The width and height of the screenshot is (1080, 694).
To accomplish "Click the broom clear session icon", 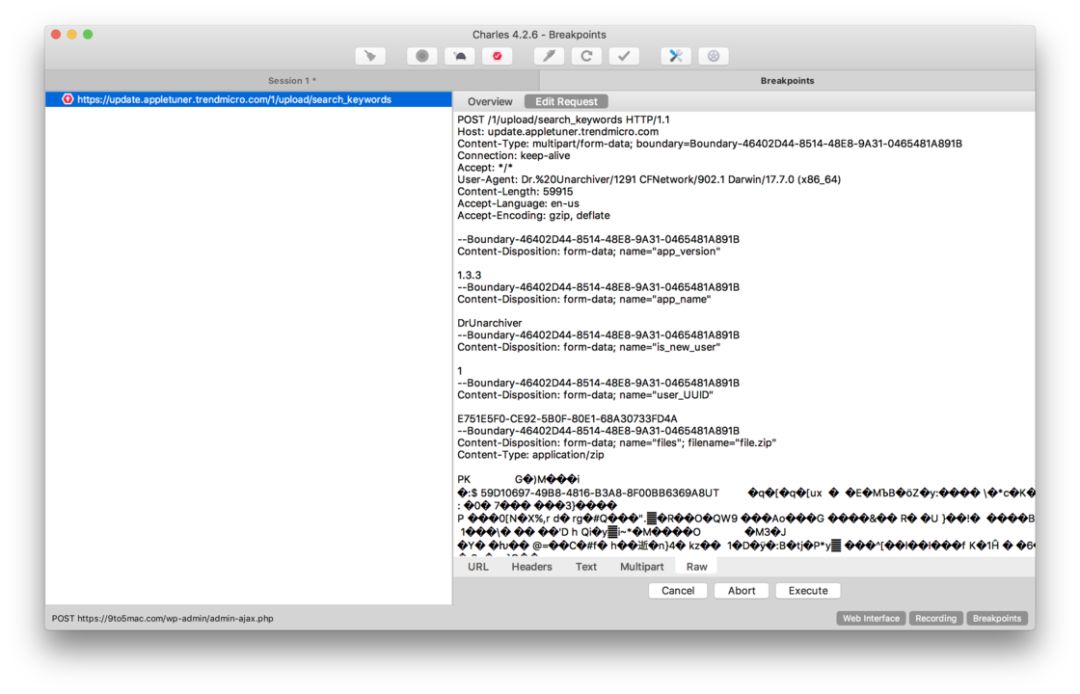I will click(370, 56).
